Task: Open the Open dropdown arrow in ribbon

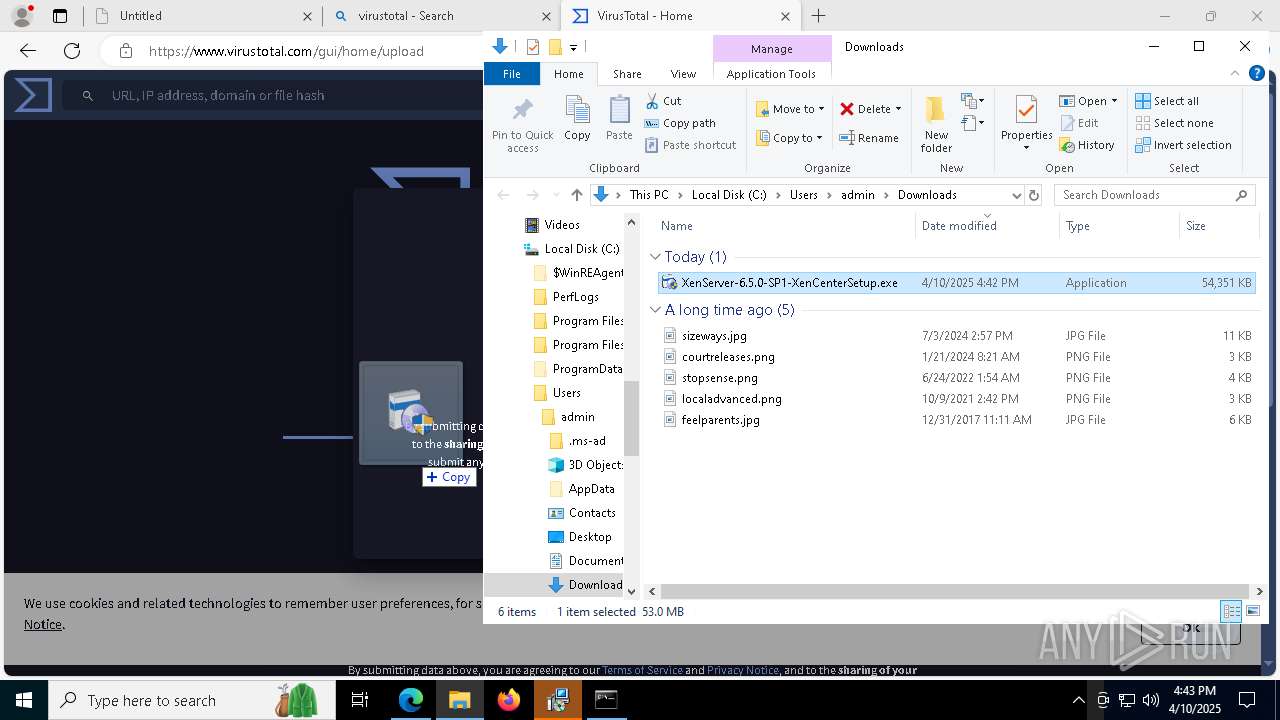Action: click(1114, 101)
